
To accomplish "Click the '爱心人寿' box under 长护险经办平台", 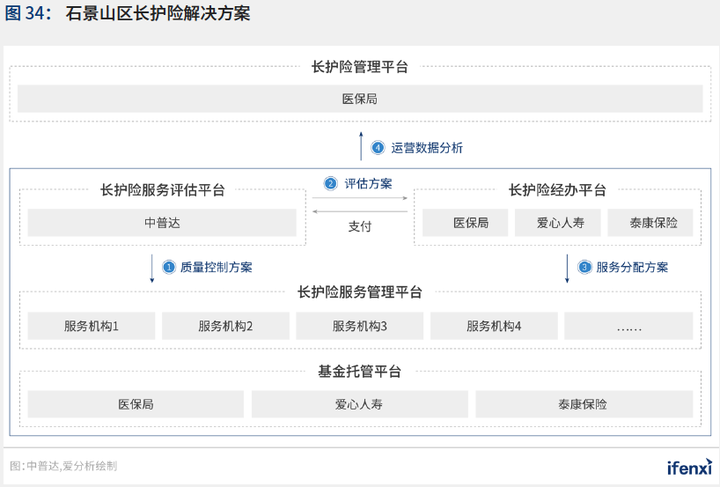I will point(558,223).
